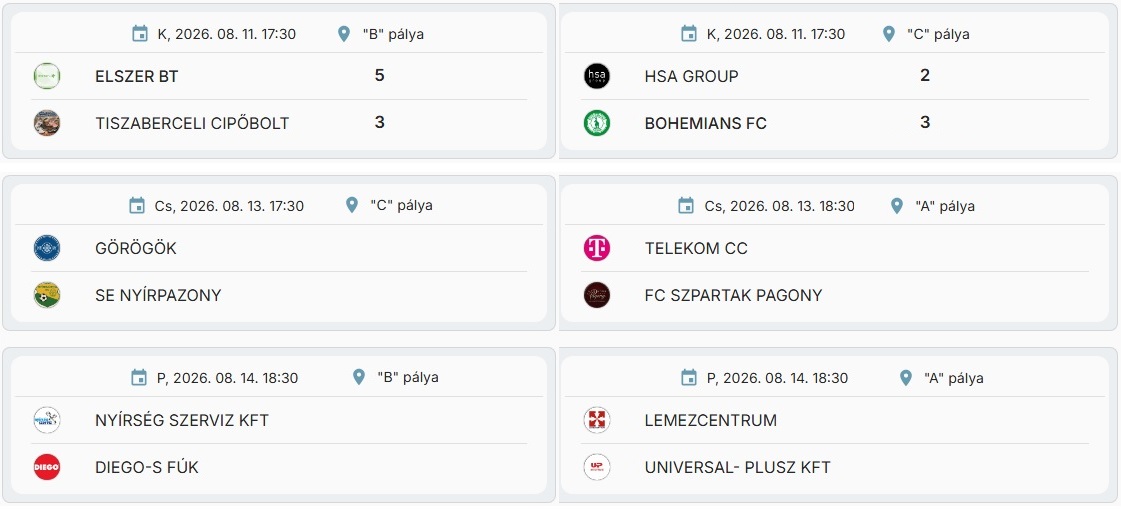
Task: Click the HSA Group black logo
Action: pyautogui.click(x=596, y=76)
